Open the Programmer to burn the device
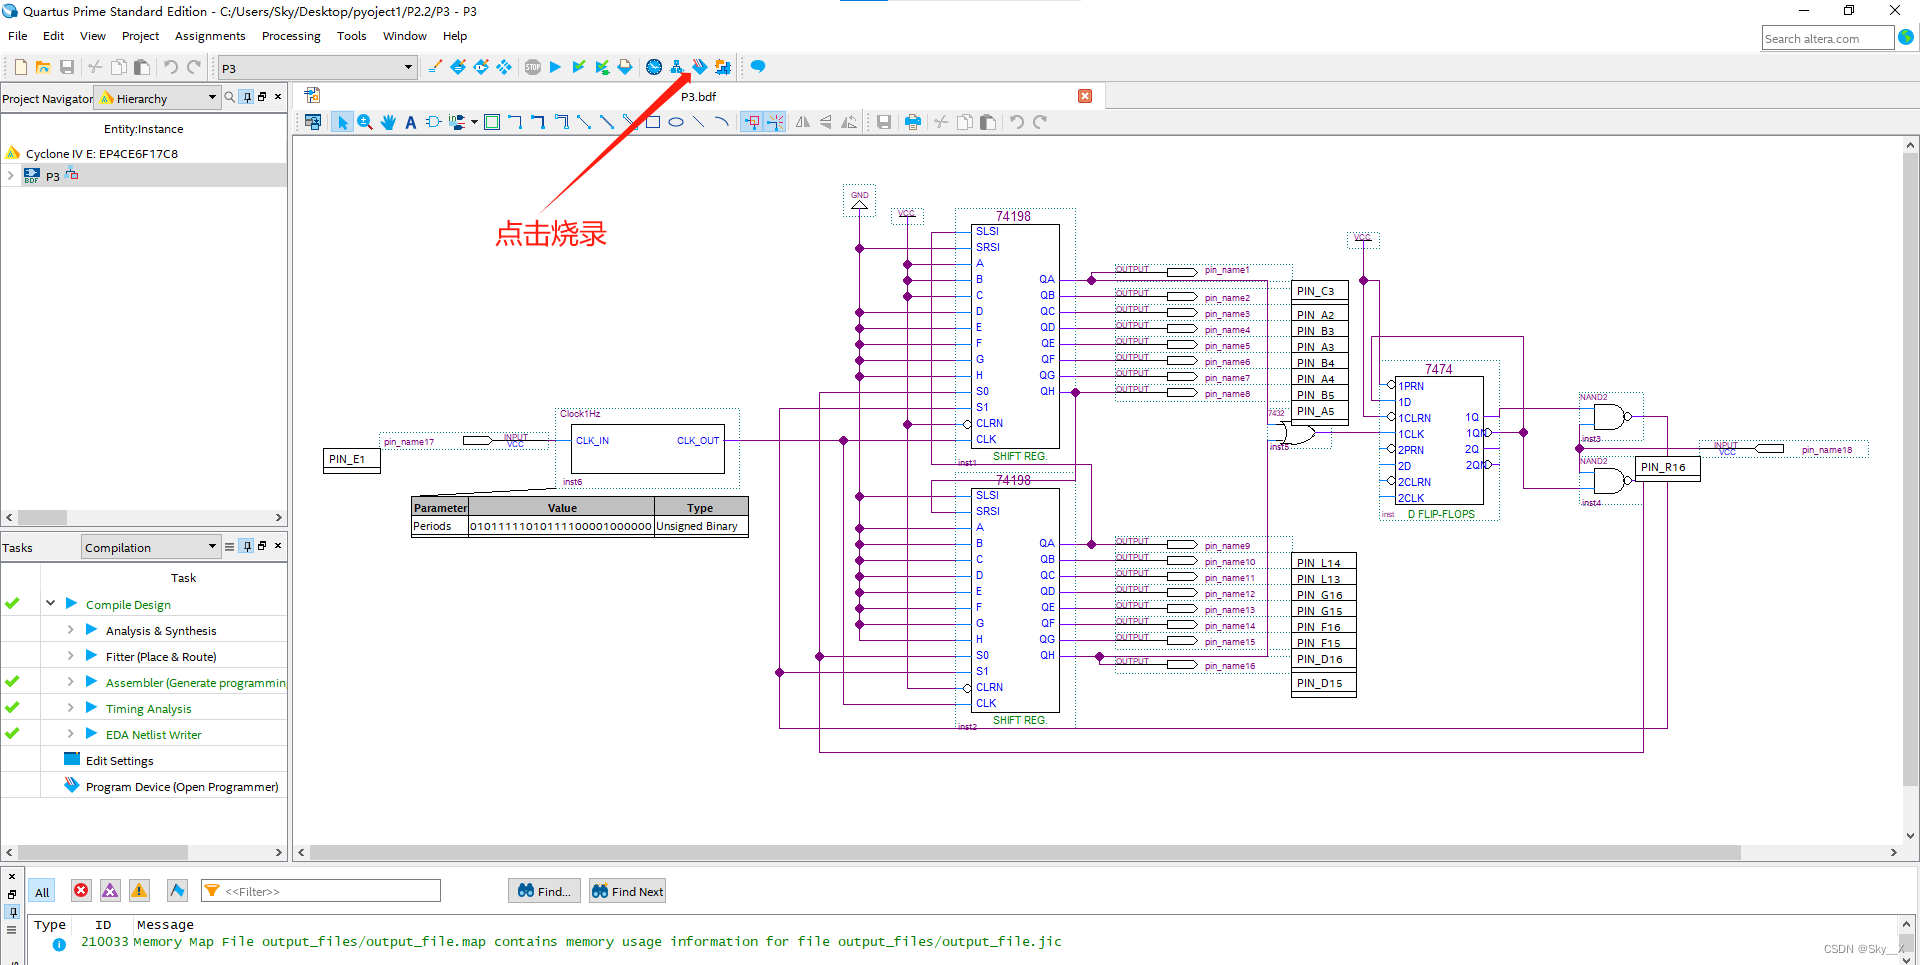 pos(699,67)
